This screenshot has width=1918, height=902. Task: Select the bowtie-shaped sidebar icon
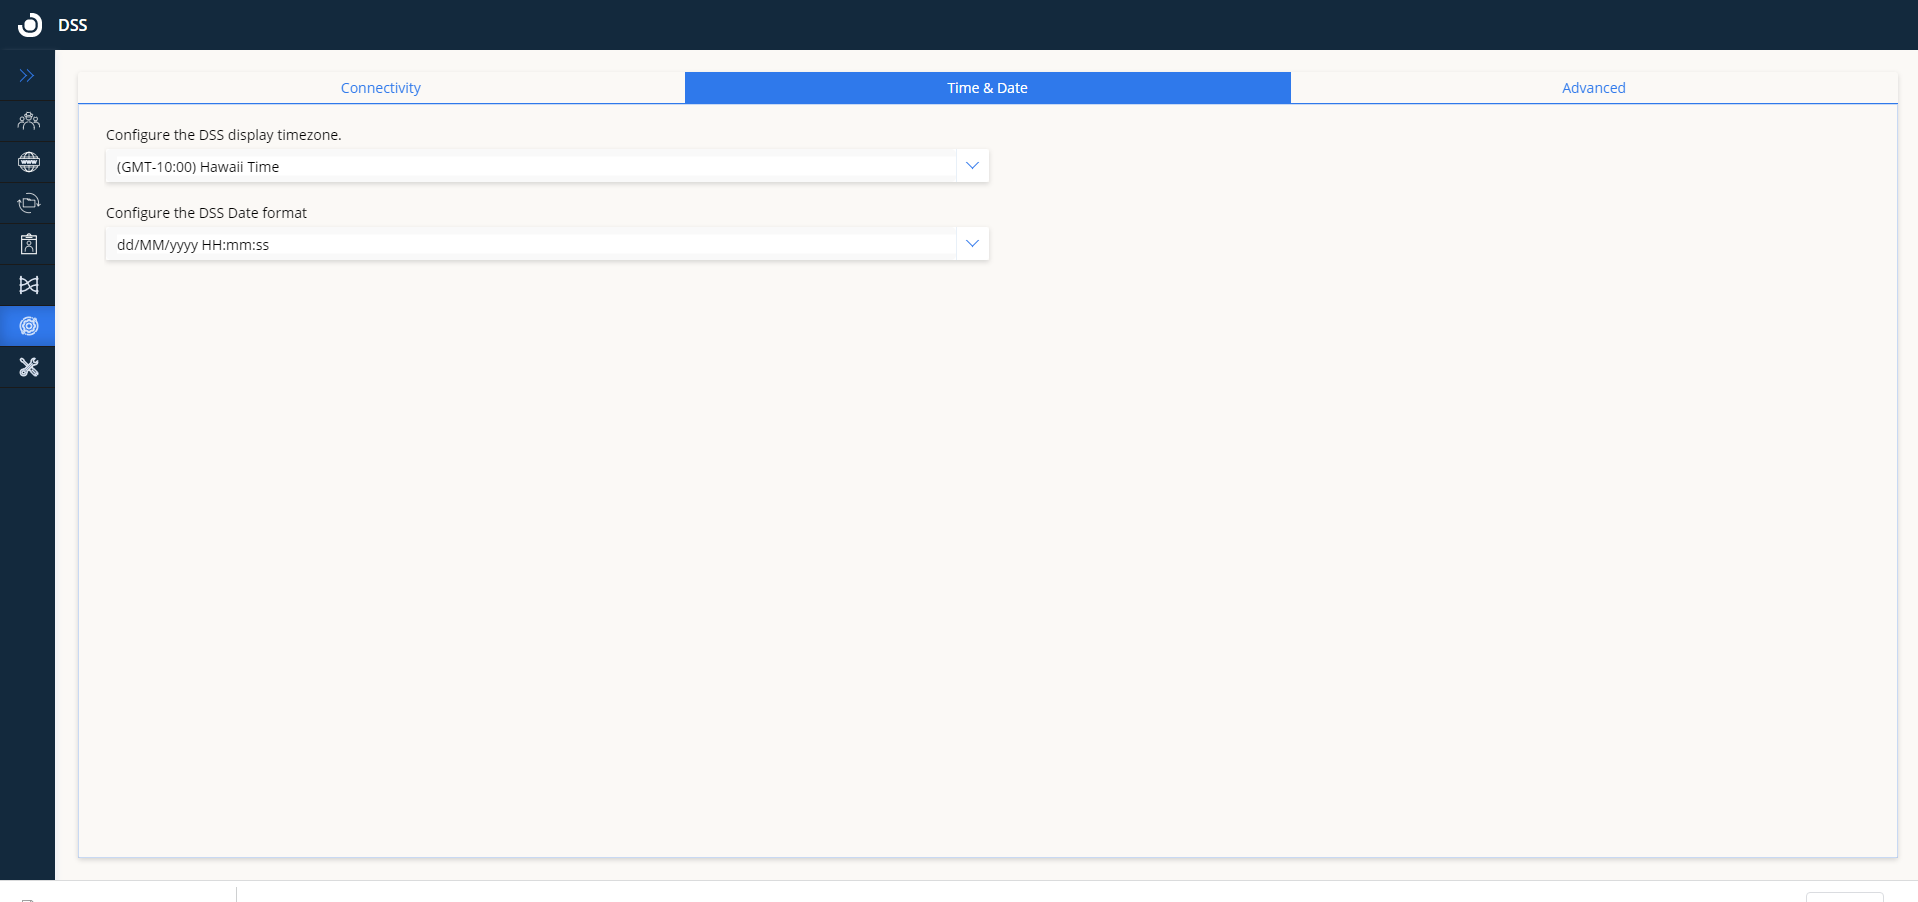28,285
